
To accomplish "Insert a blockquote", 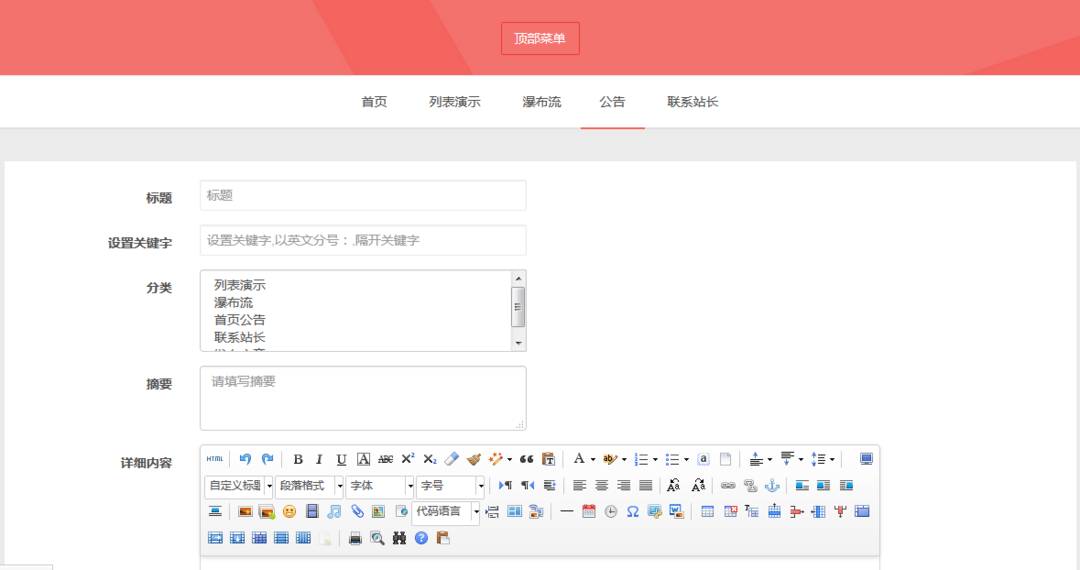I will point(527,459).
